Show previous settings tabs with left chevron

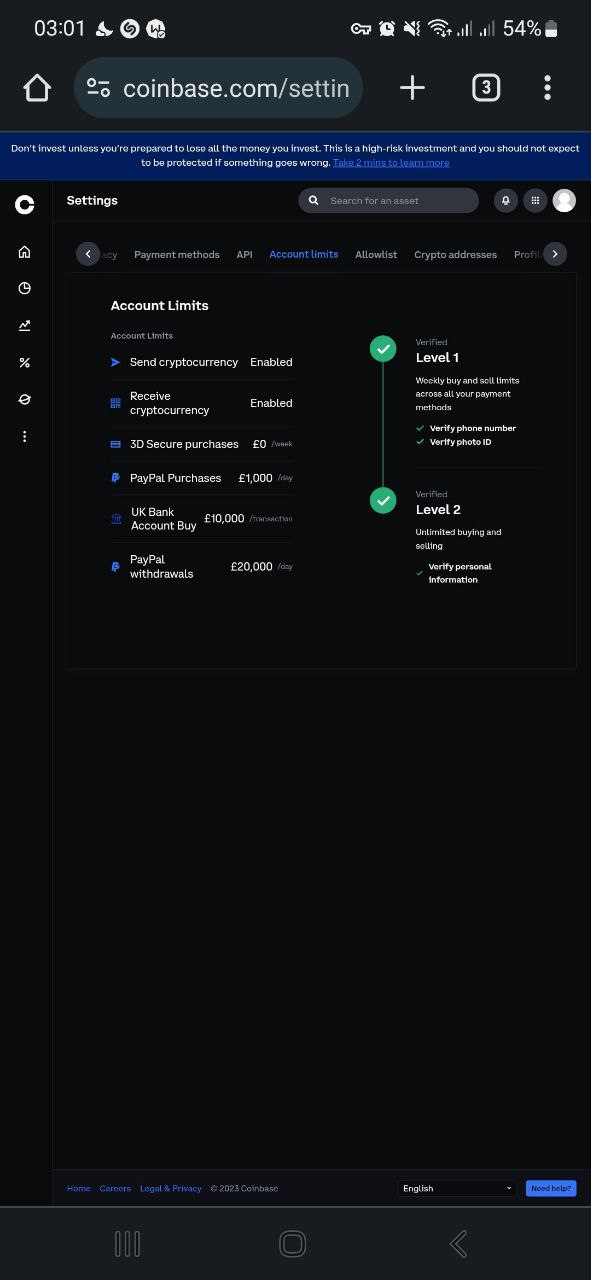88,254
